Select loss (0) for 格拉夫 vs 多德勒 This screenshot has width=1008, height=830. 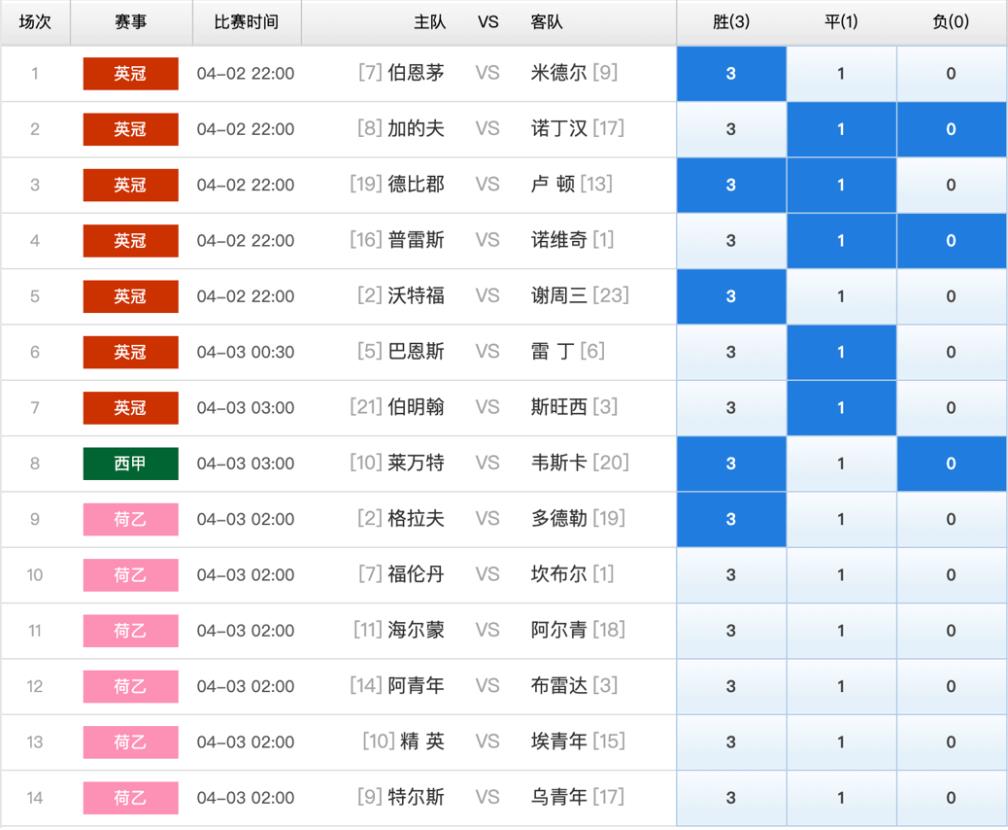[951, 519]
